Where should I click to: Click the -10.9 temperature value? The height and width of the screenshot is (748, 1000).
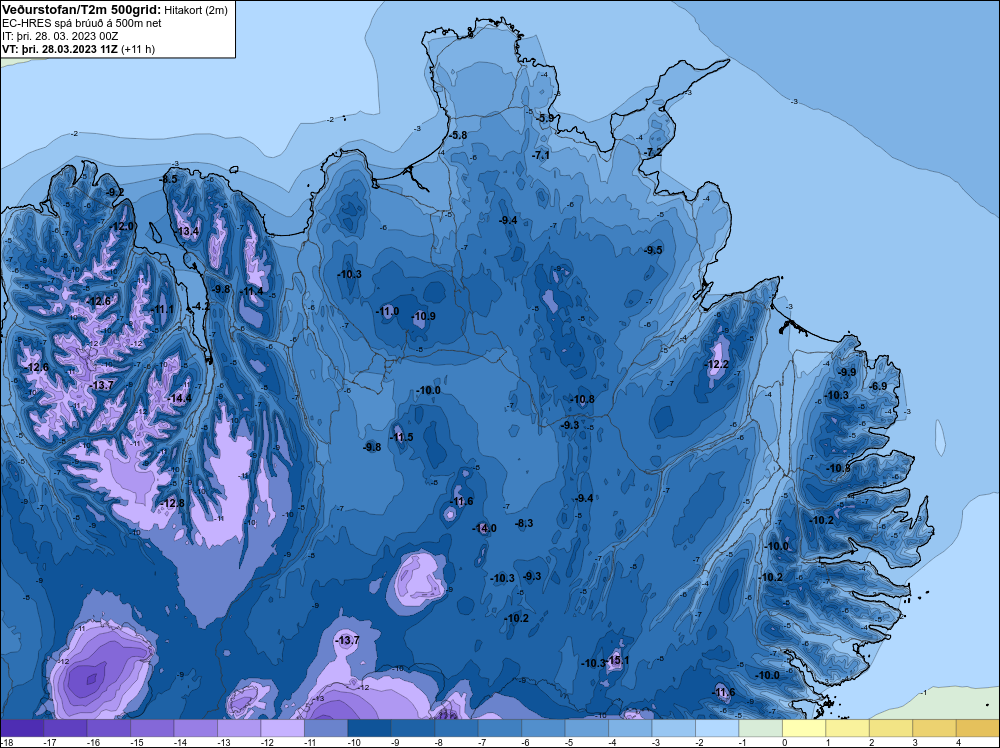[x=423, y=317]
